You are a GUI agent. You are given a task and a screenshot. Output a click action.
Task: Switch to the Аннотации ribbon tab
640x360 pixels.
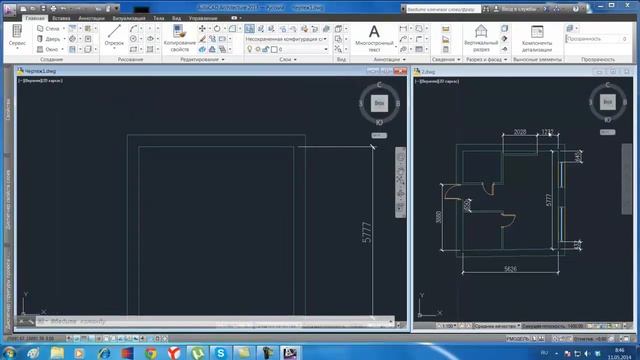(91, 18)
